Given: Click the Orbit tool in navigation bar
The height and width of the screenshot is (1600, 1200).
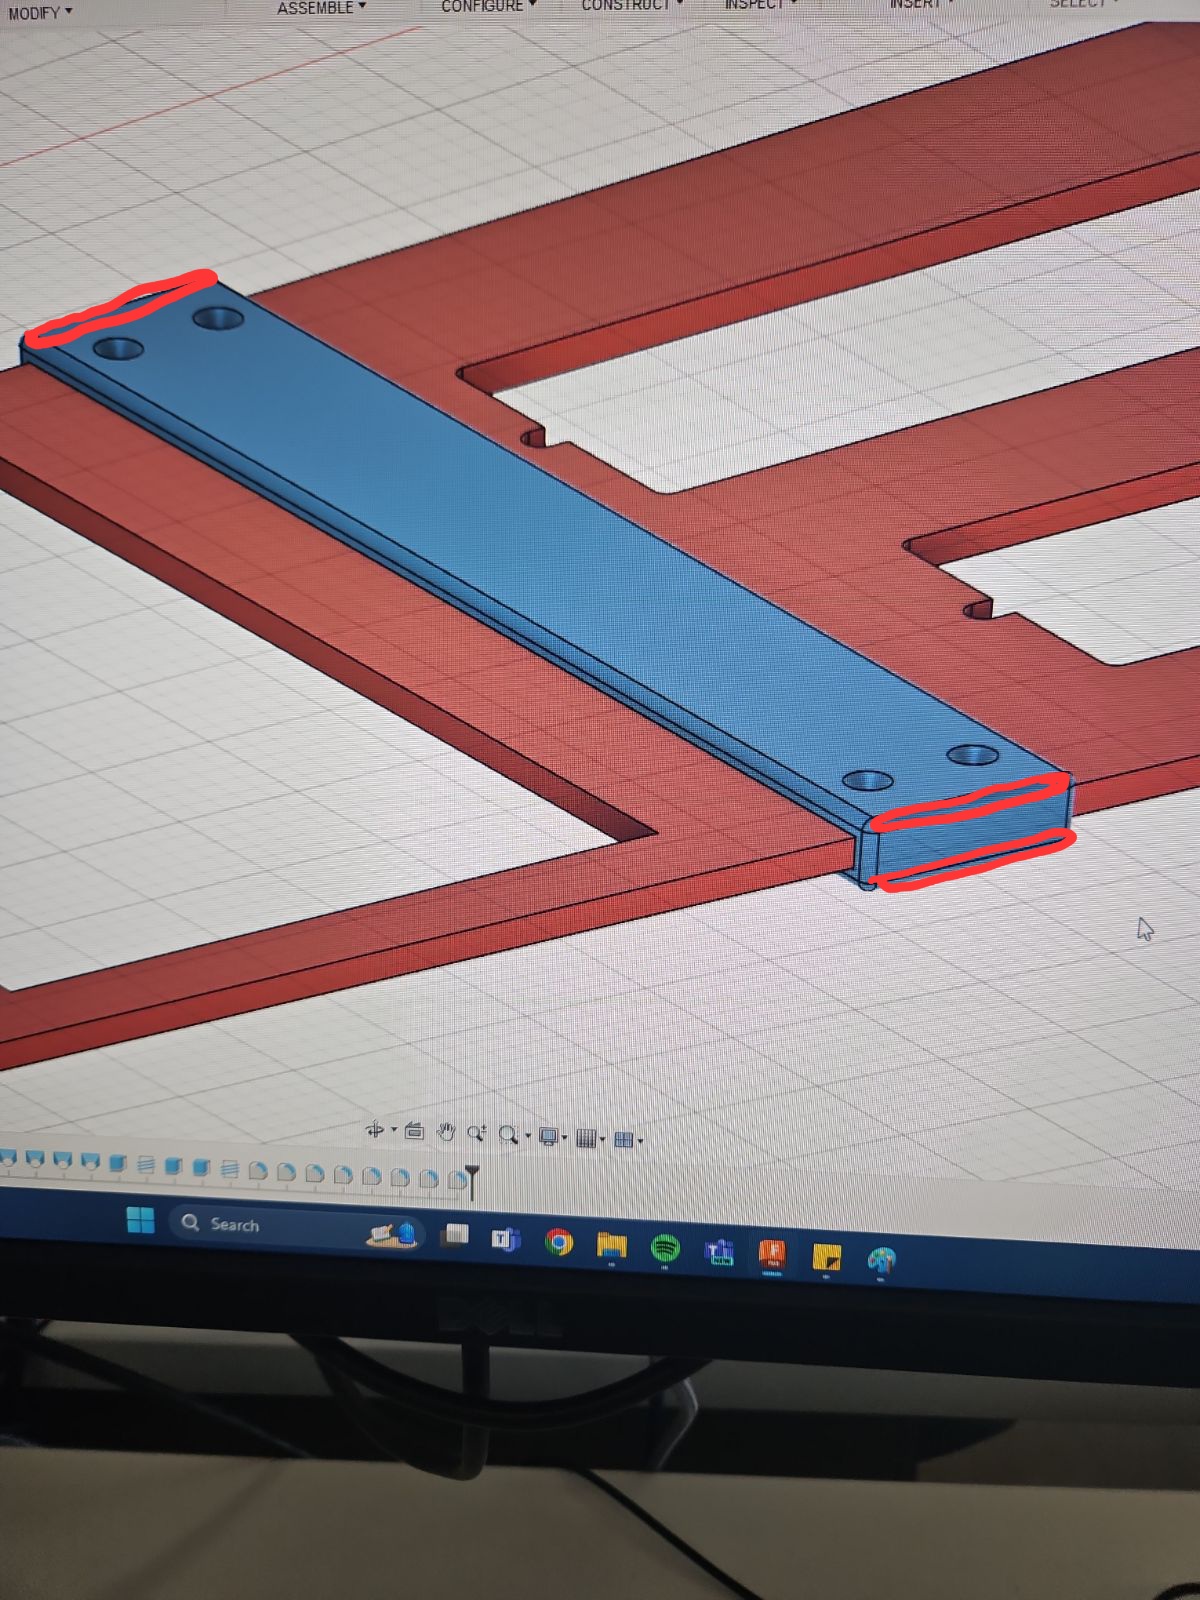Looking at the screenshot, I should pyautogui.click(x=375, y=1130).
